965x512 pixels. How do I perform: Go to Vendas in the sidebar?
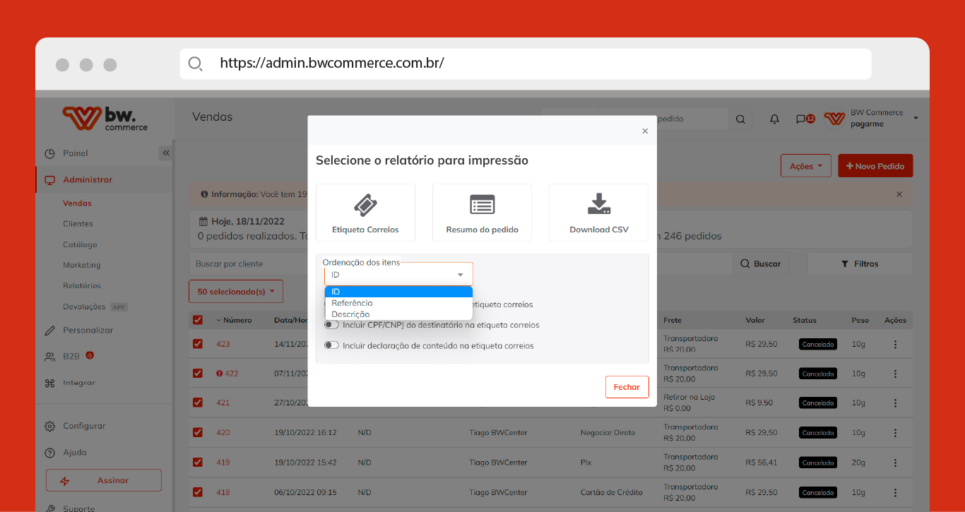coord(77,203)
